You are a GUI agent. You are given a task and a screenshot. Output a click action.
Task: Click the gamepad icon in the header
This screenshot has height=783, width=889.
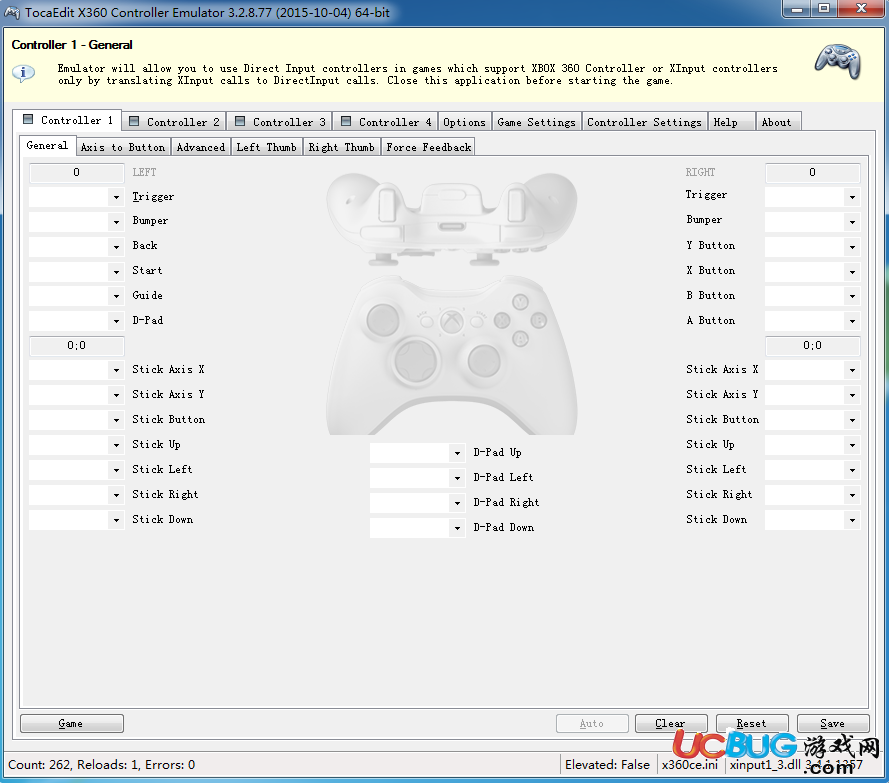tap(837, 62)
